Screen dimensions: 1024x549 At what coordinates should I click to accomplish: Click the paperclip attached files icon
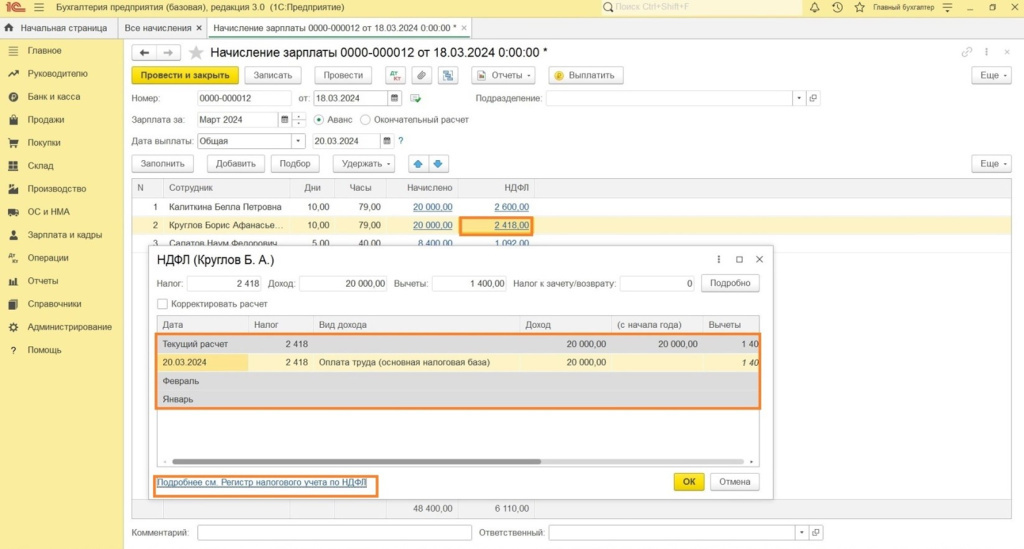click(421, 75)
